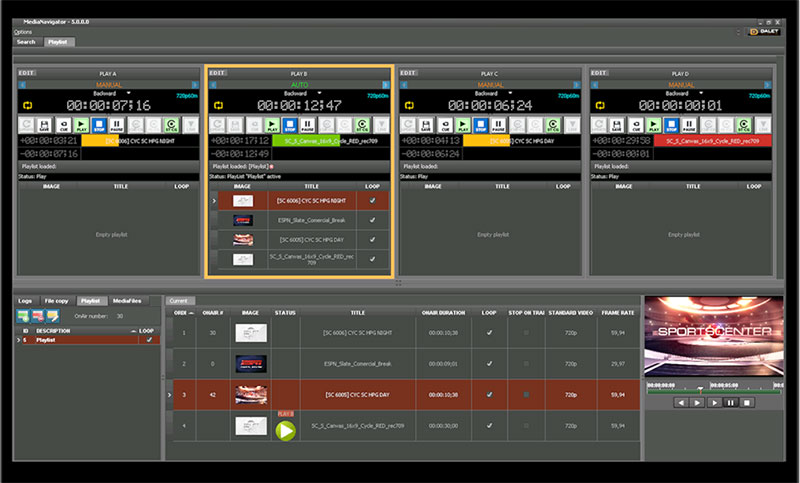Click Pause in the PLAY A transport
Viewport: 800px width, 483px height.
coord(117,124)
